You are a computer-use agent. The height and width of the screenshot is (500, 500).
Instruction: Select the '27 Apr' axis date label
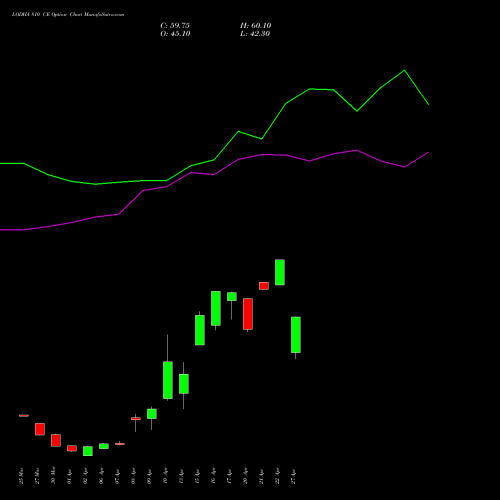[293, 476]
